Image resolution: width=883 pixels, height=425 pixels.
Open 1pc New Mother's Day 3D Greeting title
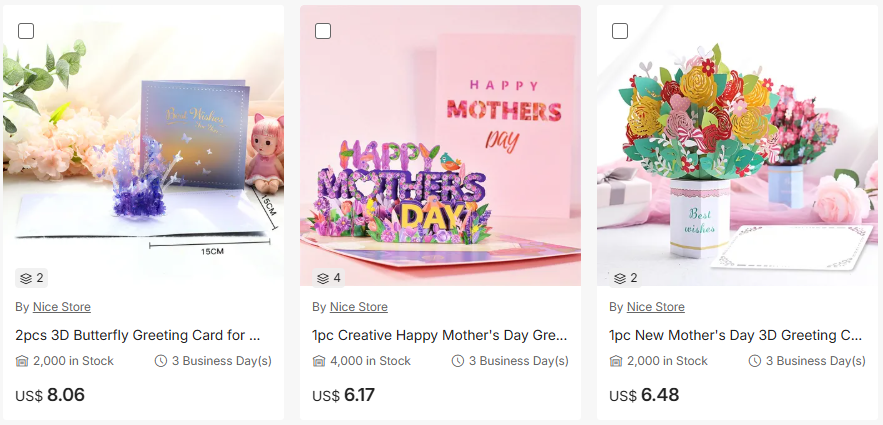(735, 335)
